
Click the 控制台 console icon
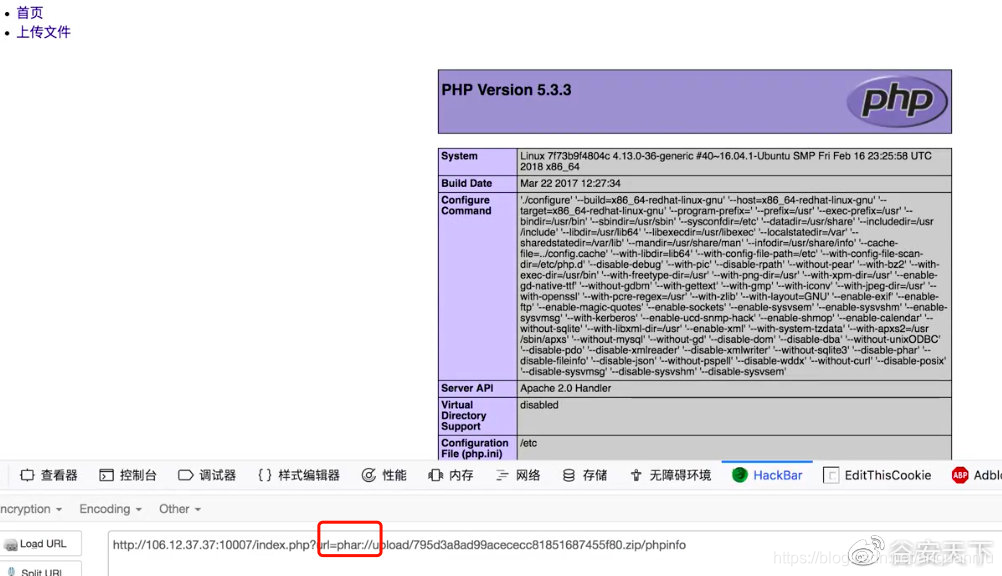[x=106, y=475]
